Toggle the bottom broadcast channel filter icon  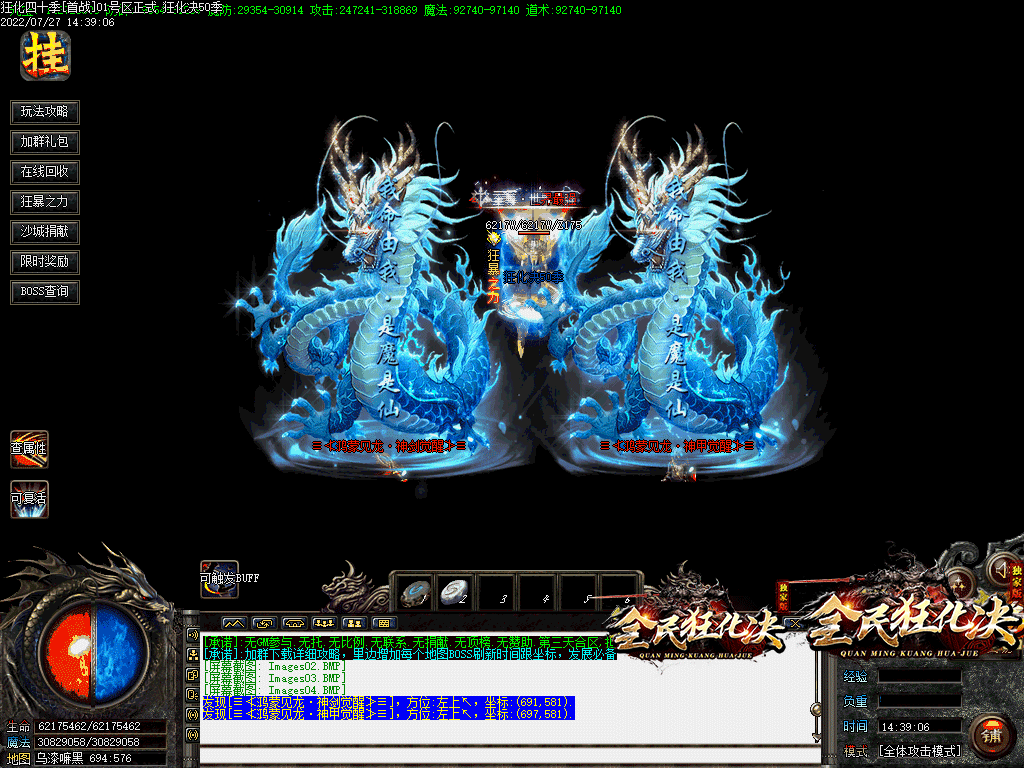[192, 735]
